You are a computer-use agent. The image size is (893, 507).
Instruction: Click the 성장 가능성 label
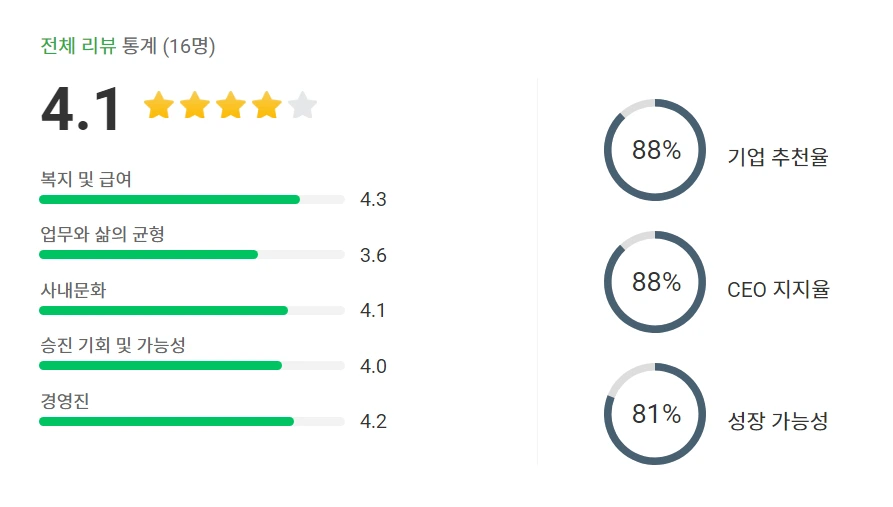778,421
